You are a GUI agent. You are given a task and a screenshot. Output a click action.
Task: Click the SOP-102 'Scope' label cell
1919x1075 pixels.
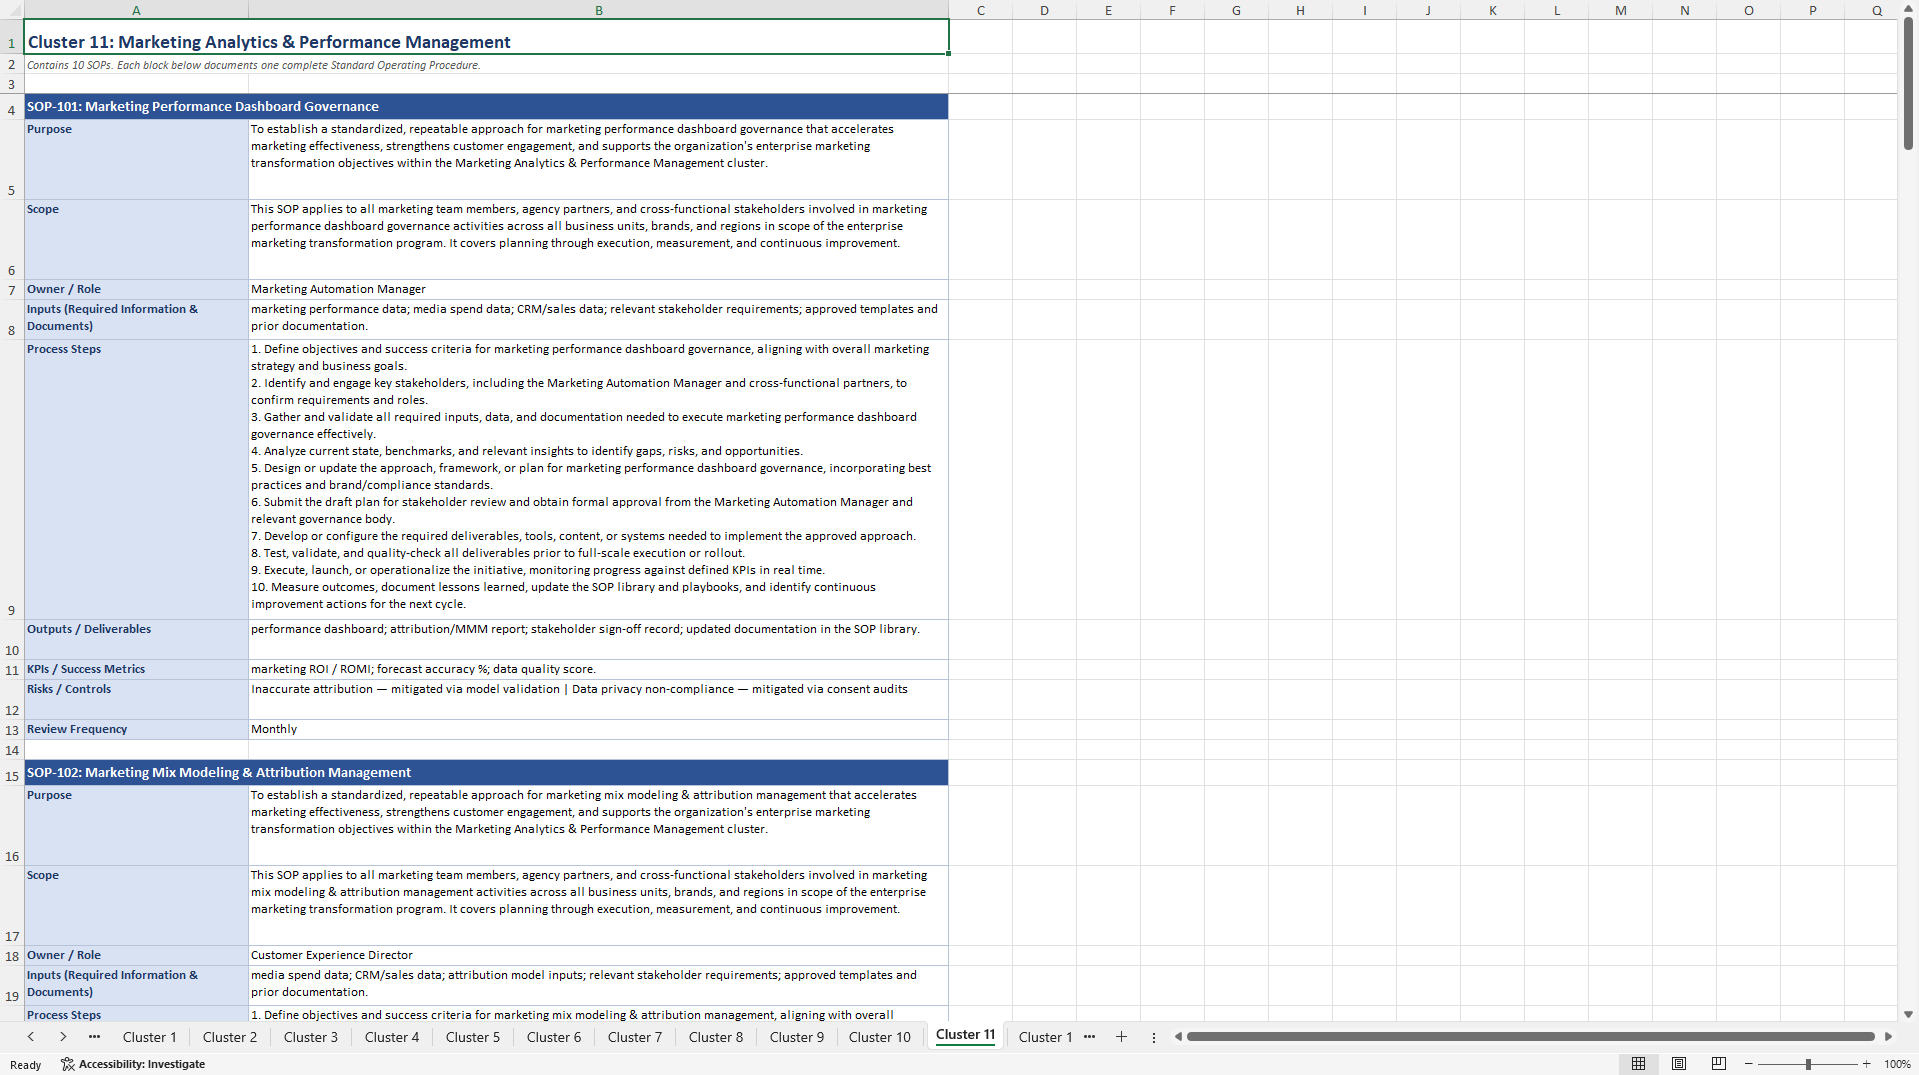point(136,905)
